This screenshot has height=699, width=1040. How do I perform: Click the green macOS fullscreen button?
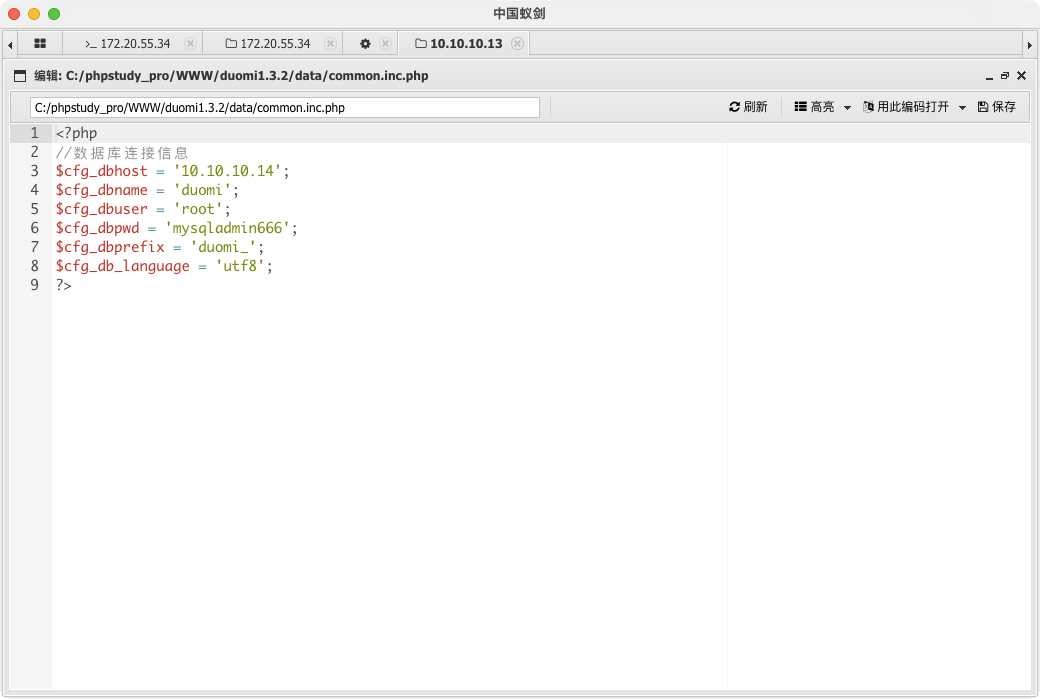pos(54,14)
